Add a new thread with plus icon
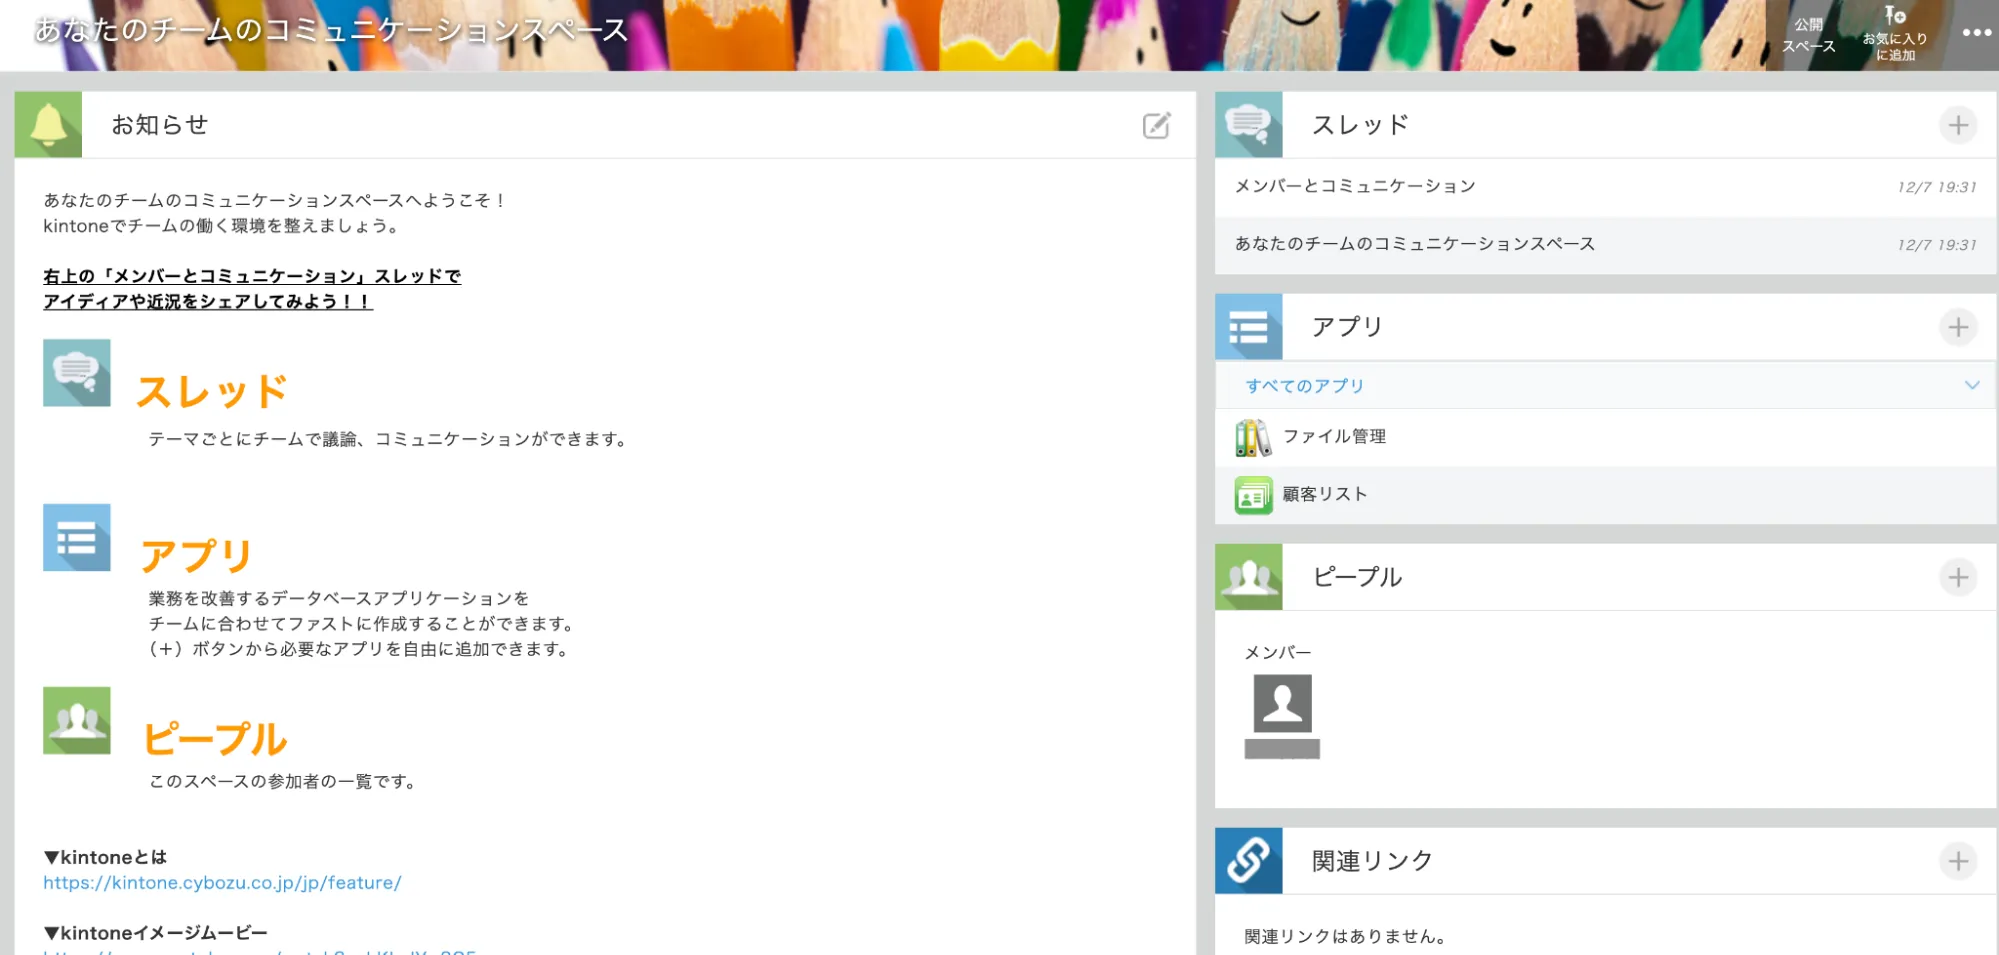The width and height of the screenshot is (1999, 955). [x=1957, y=125]
